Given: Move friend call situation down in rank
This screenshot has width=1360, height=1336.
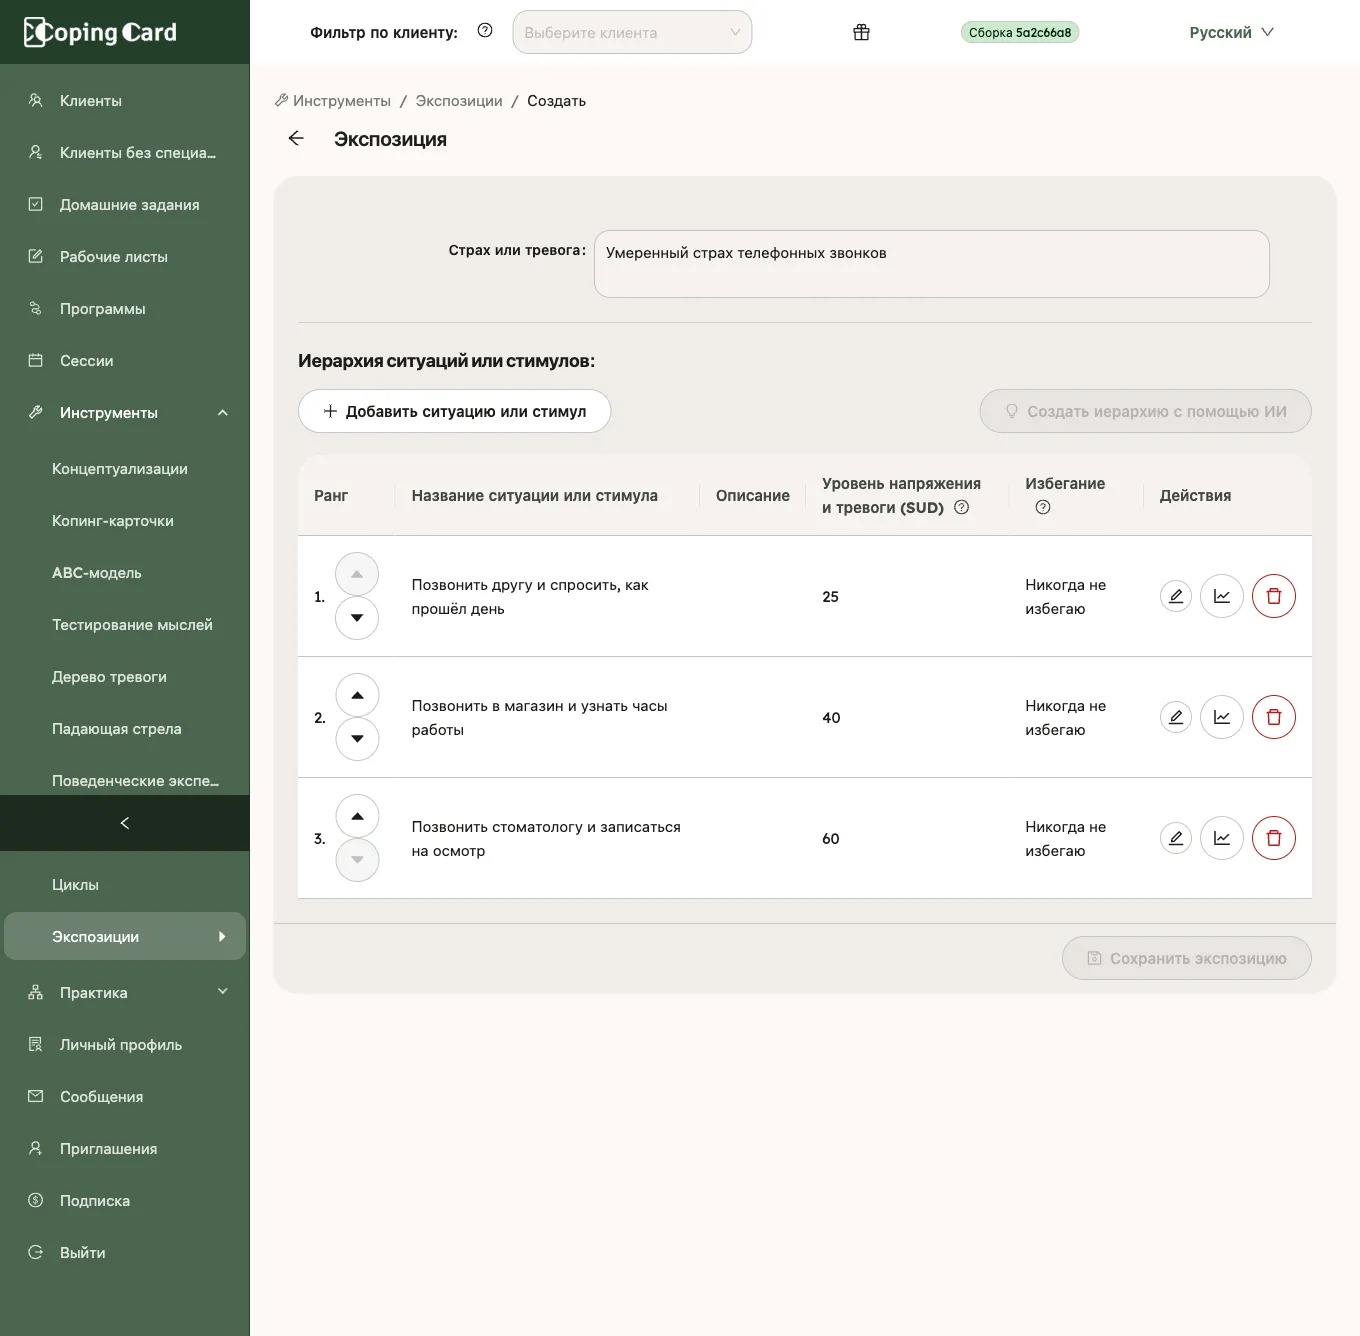Looking at the screenshot, I should 357,618.
